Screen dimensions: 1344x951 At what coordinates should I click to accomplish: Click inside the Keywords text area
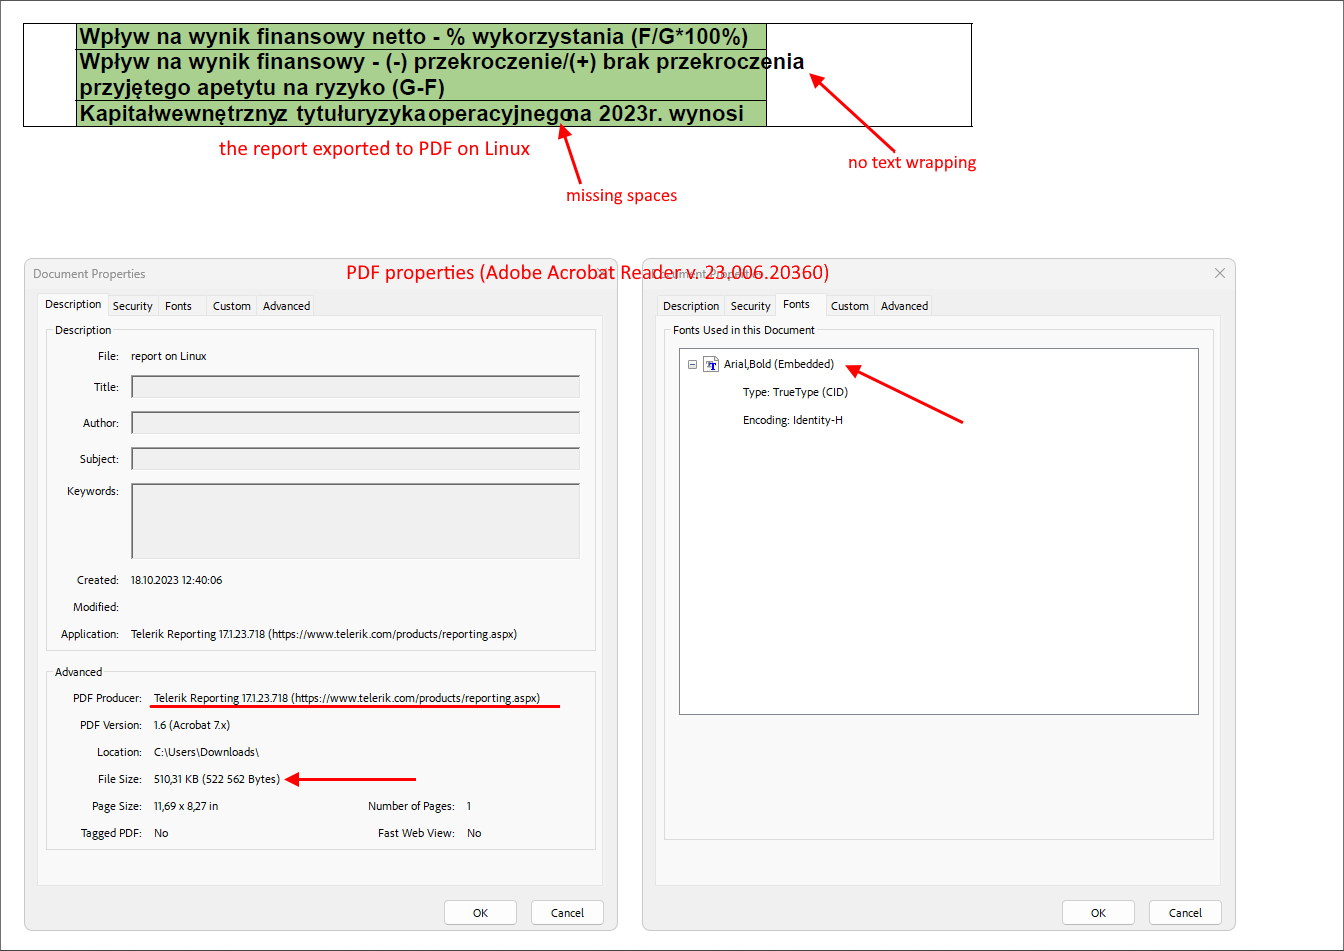[x=355, y=521]
